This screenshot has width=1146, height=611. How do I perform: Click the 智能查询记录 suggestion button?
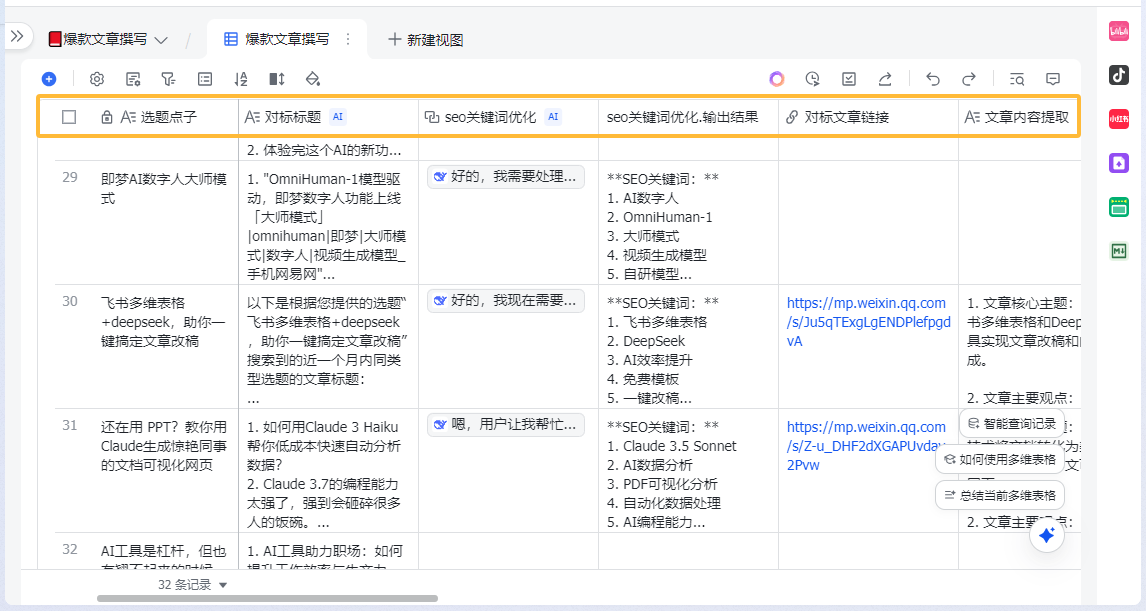1012,424
